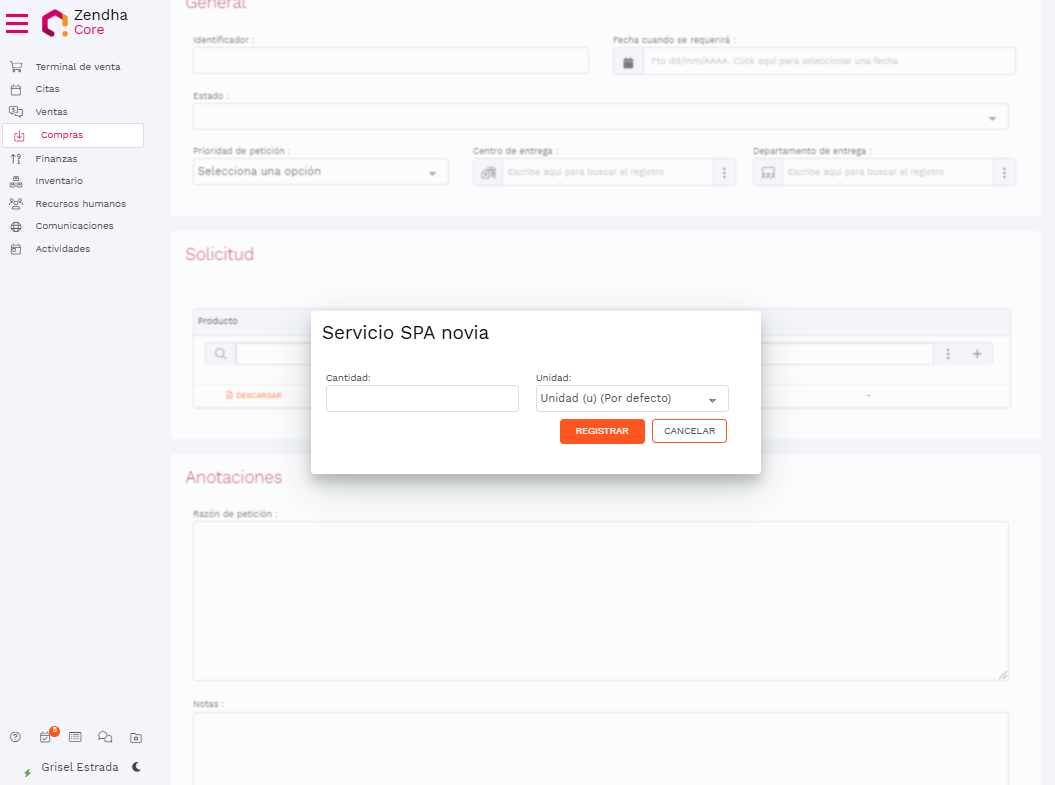Click the Cancelar button in the dialog
This screenshot has height=785, width=1055.
[689, 431]
